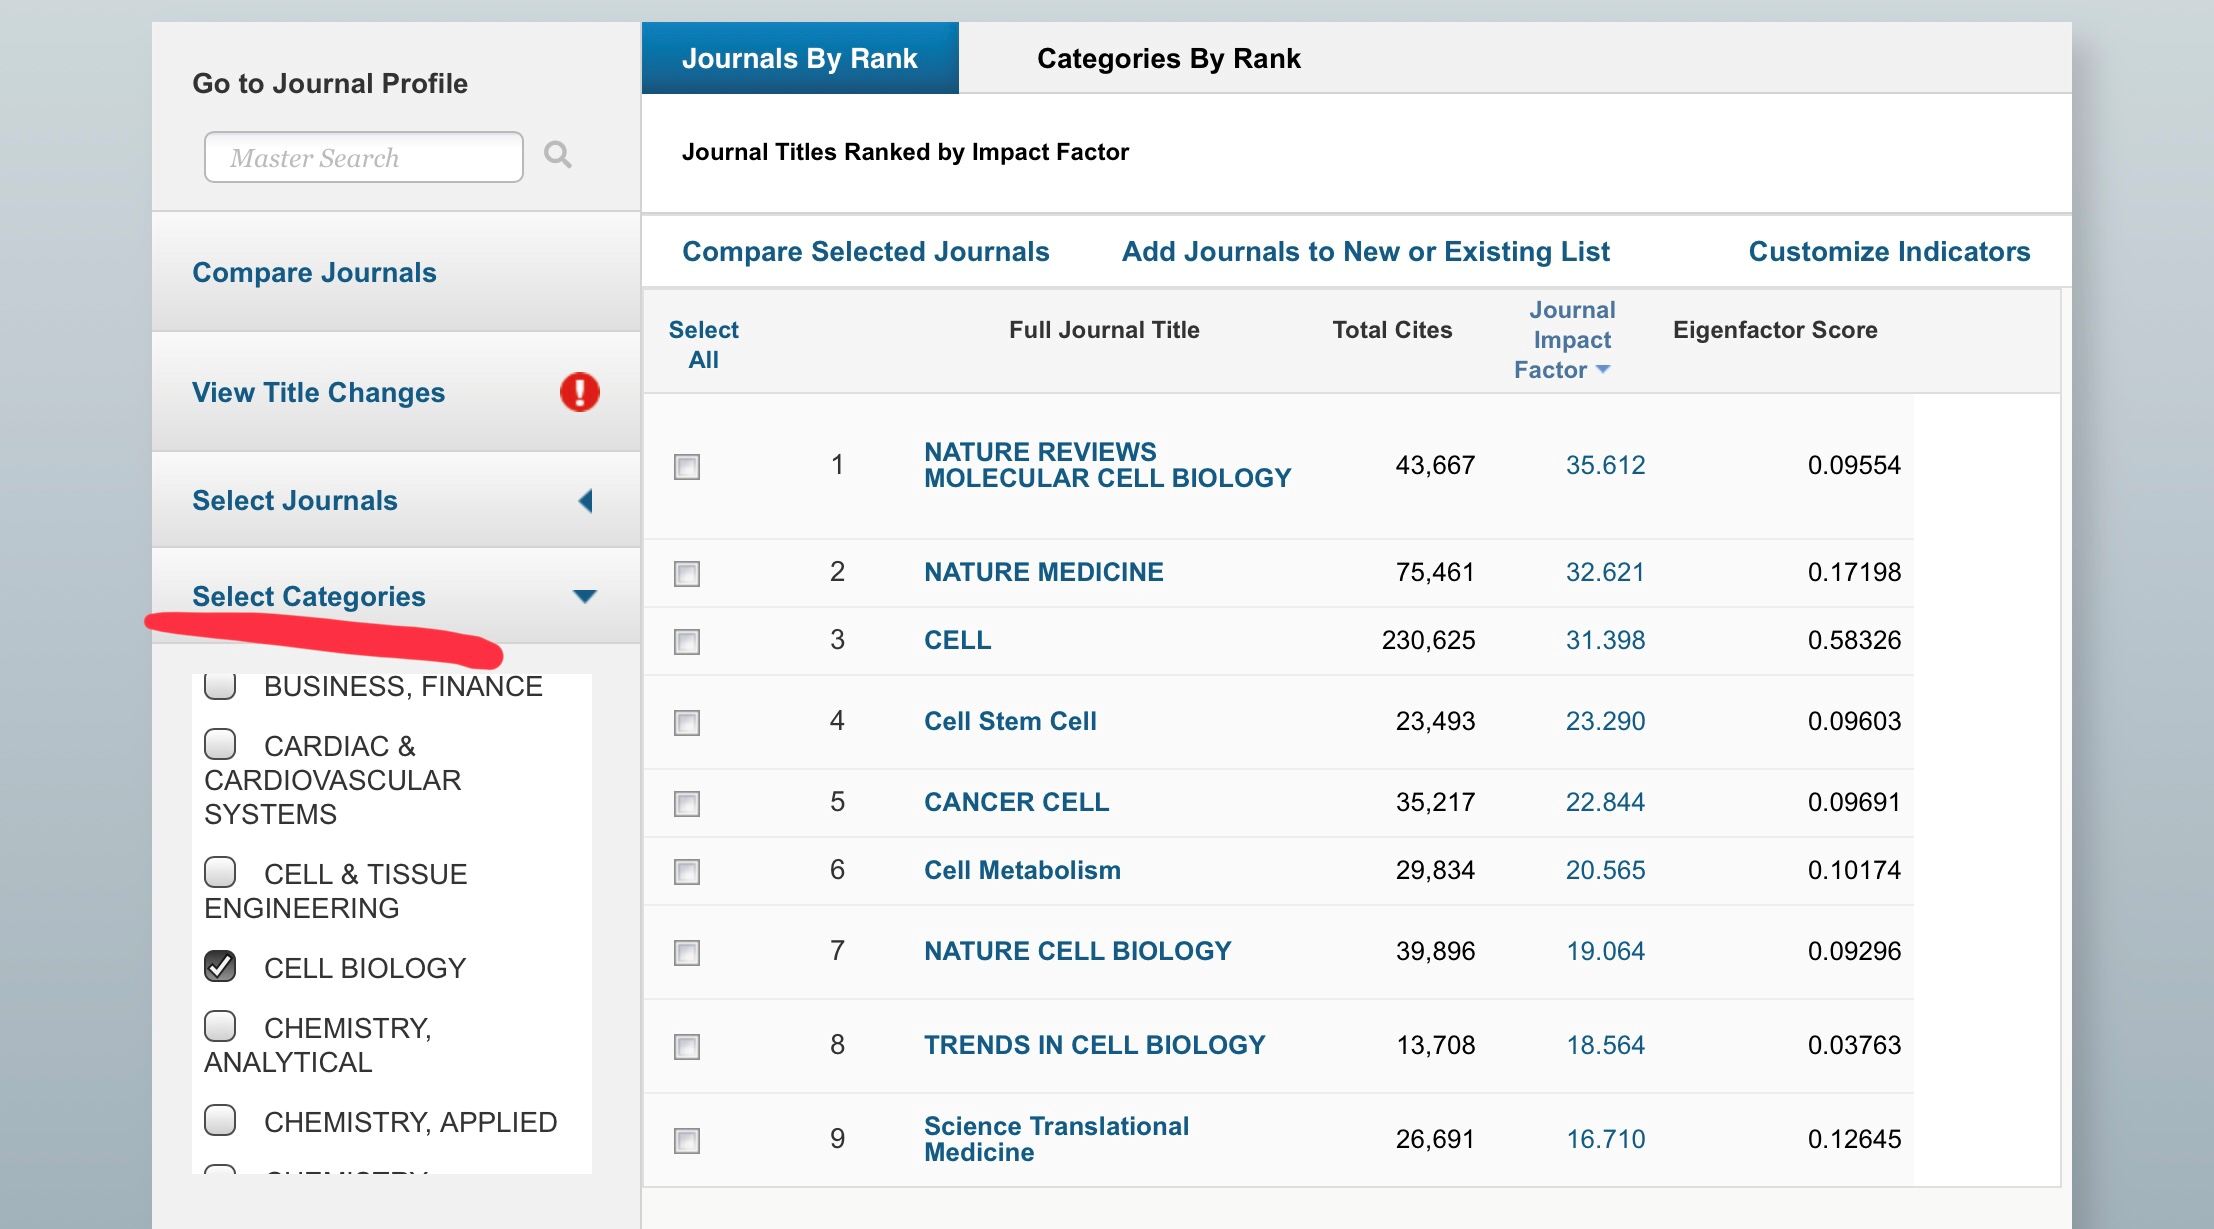Screen dimensions: 2214x1229
Task: Select the checkbox for NATURE MEDICINE row
Action: point(687,574)
